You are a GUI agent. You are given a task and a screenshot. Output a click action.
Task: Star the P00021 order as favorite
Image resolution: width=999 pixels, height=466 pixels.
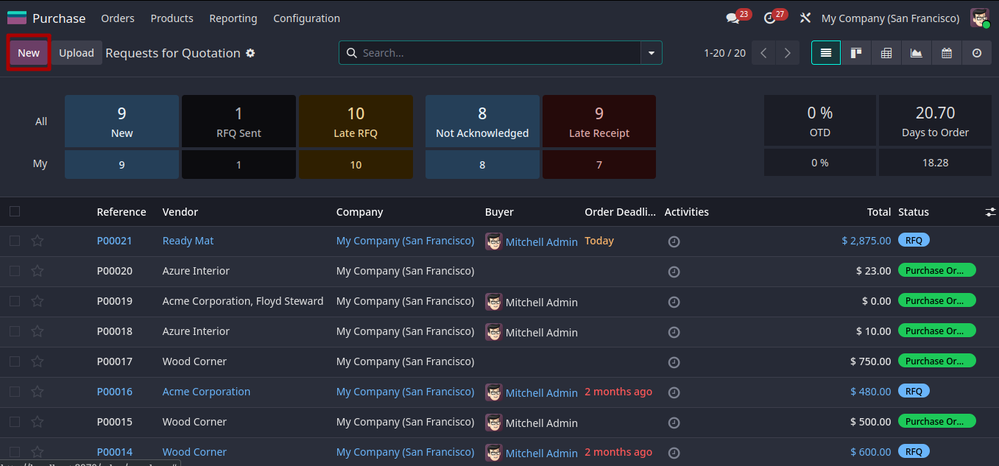(x=38, y=241)
